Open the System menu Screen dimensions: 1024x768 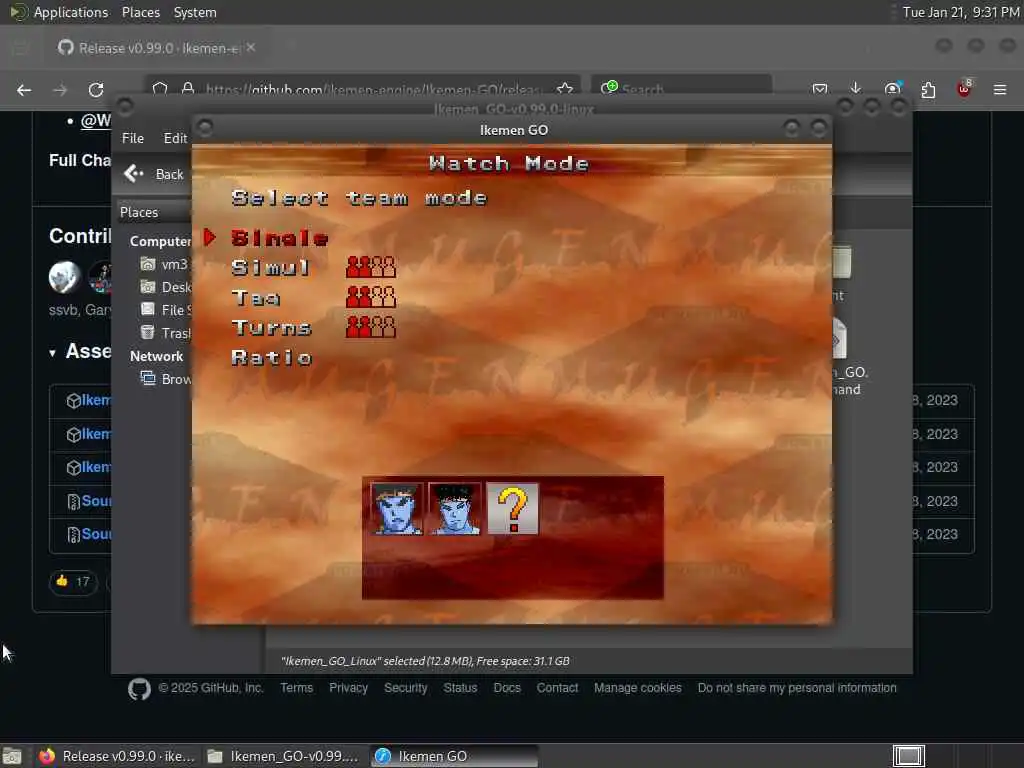pos(195,12)
